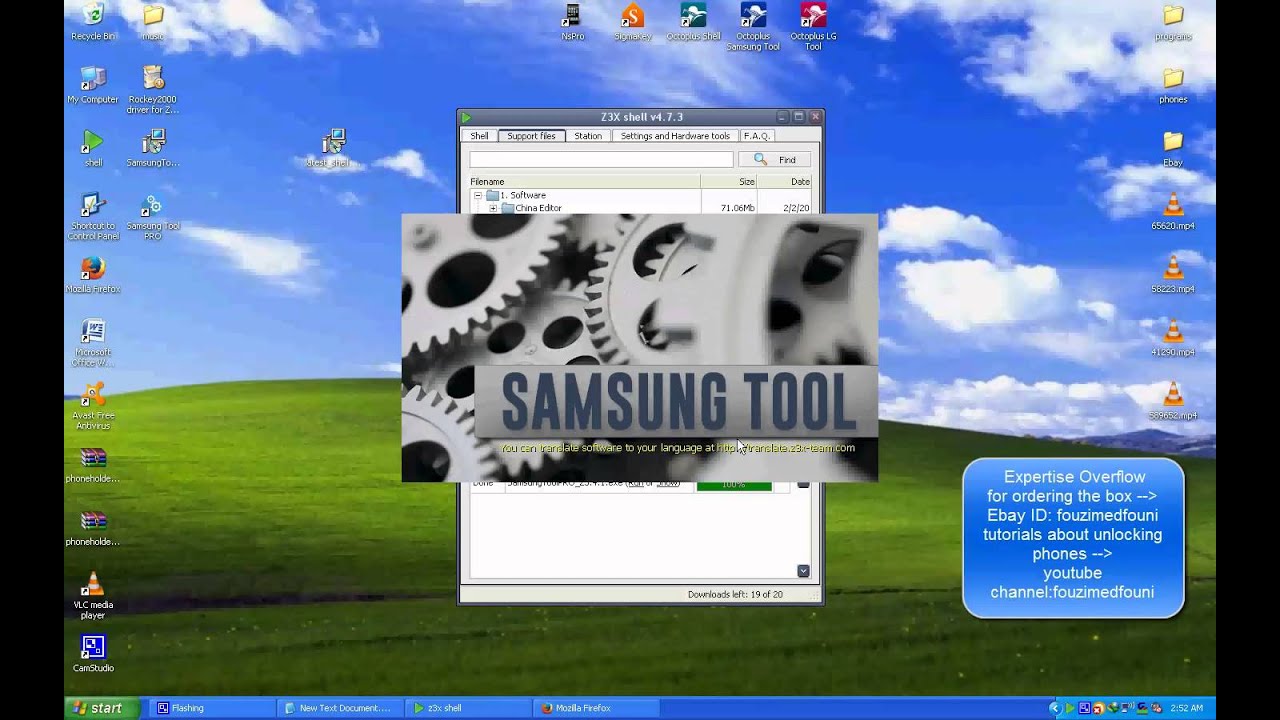Switch to Mozilla Firefox taskbar item
The width and height of the screenshot is (1280, 720).
click(595, 708)
